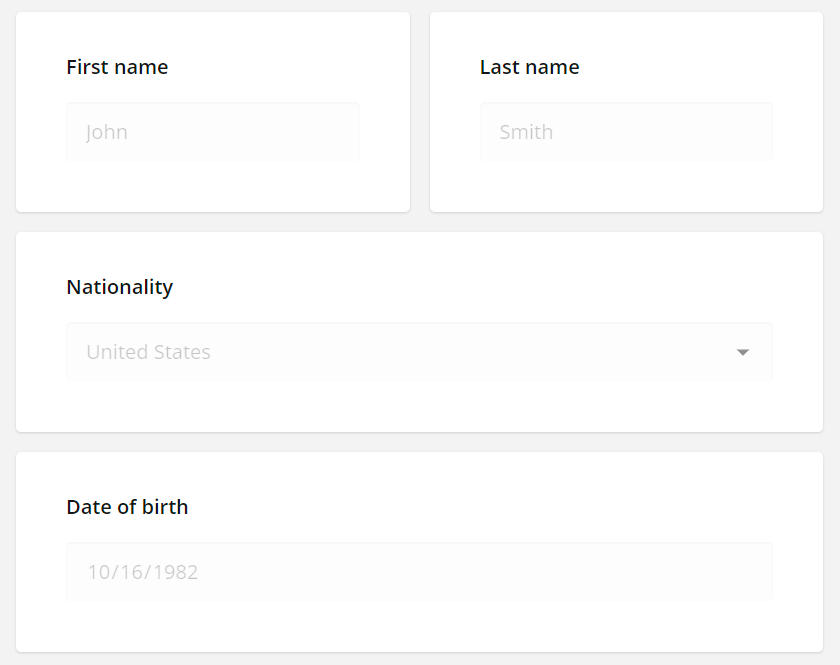Click the Date of birth label
This screenshot has height=665, width=840.
(x=127, y=507)
